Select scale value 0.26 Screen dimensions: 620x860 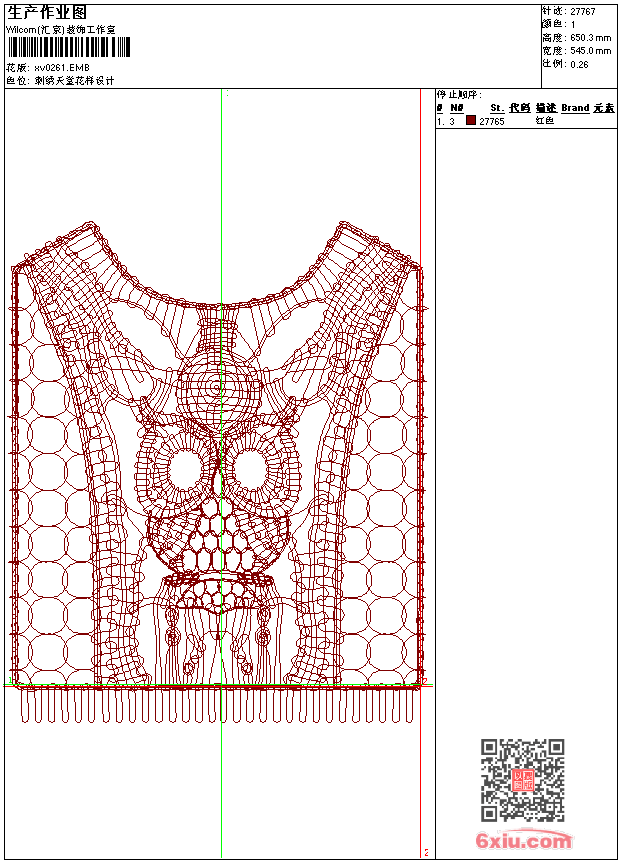[x=579, y=65]
